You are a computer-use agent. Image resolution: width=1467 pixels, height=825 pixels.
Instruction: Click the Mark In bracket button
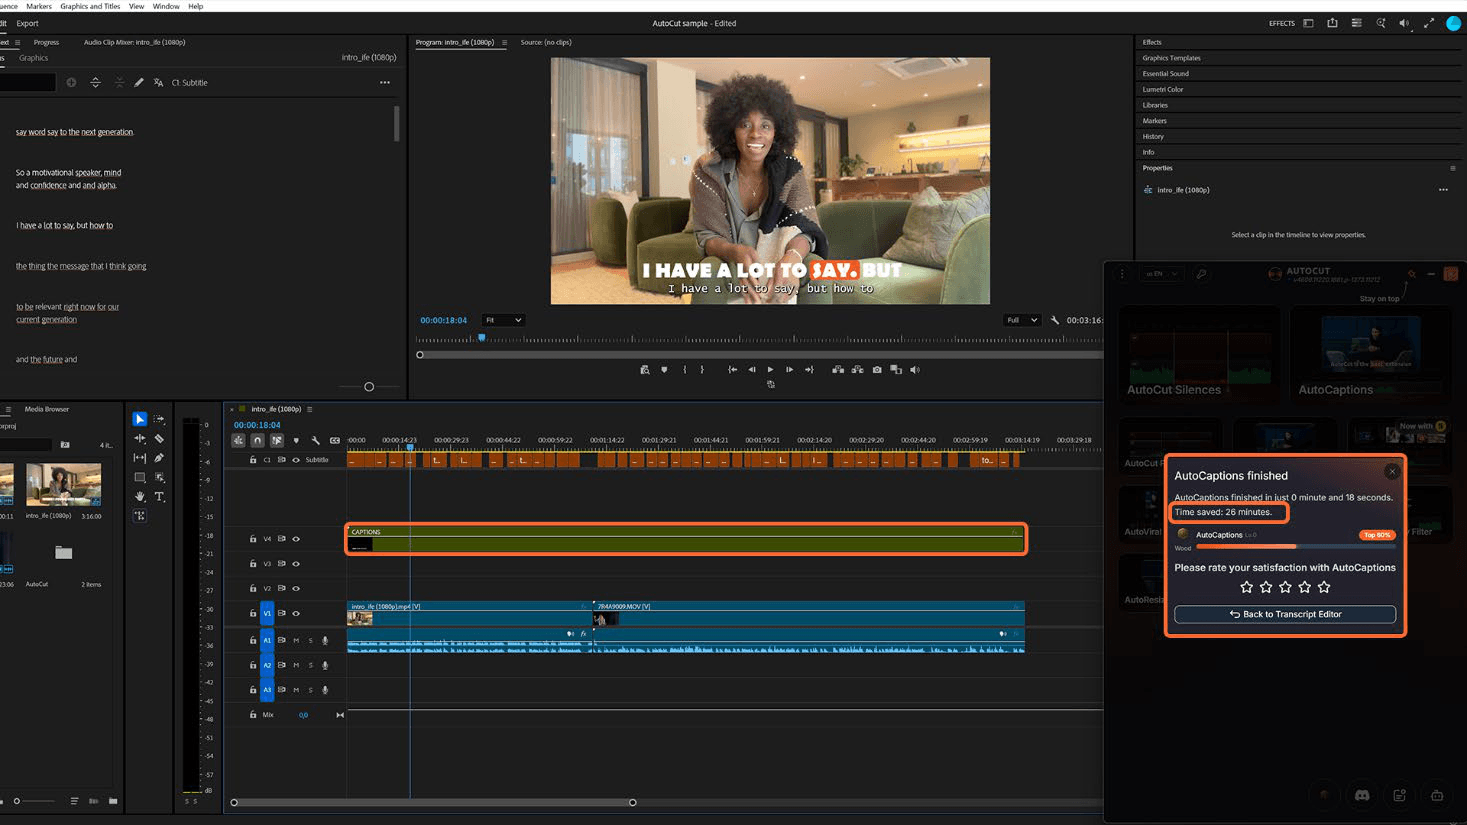click(685, 370)
